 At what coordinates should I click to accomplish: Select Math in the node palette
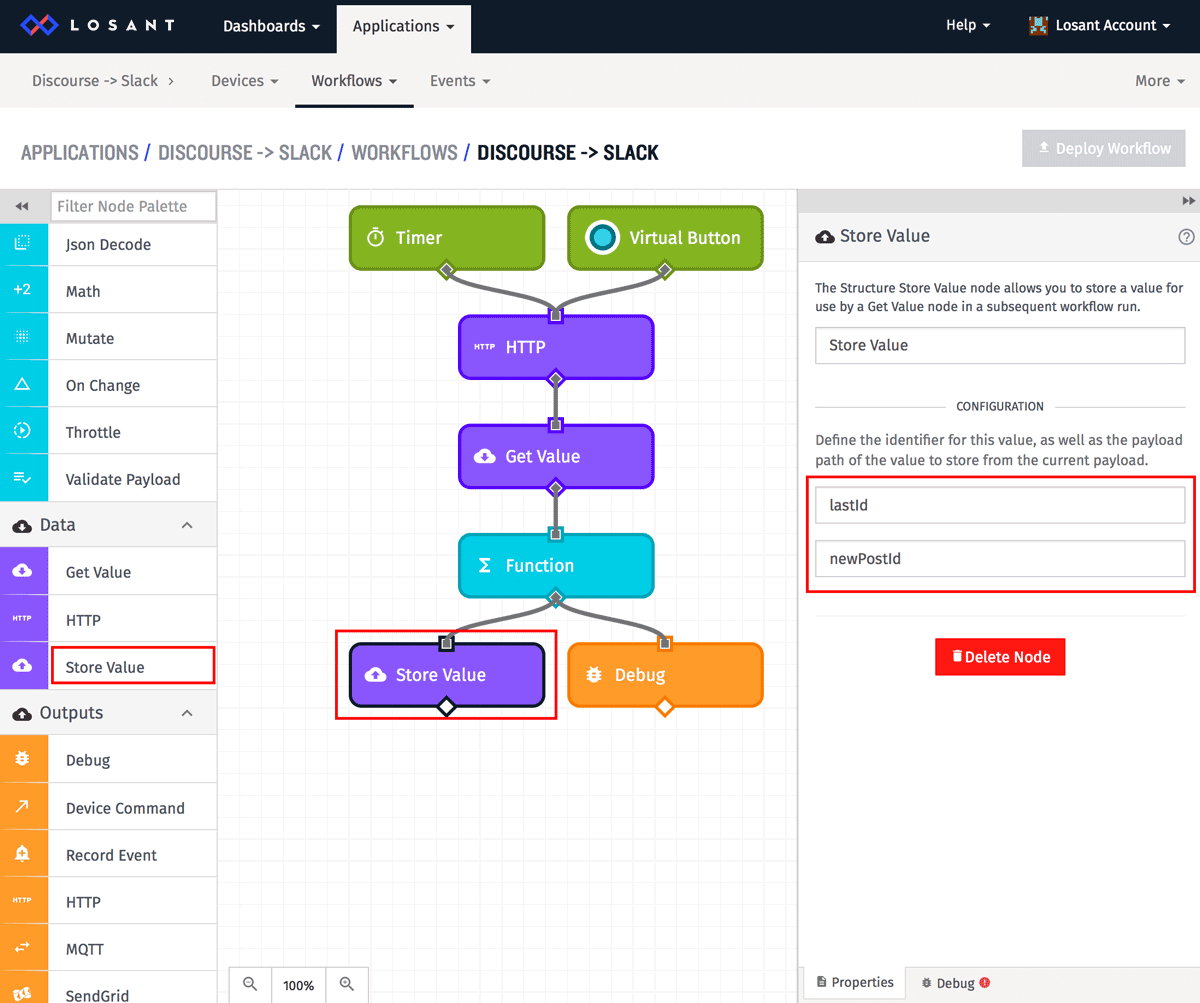(108, 290)
